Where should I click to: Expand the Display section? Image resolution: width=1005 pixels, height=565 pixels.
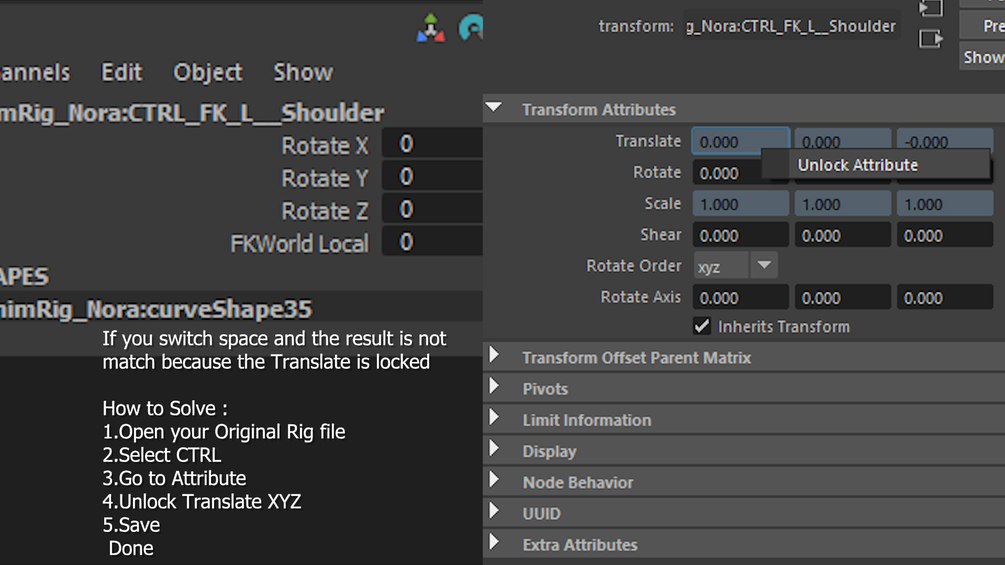494,450
